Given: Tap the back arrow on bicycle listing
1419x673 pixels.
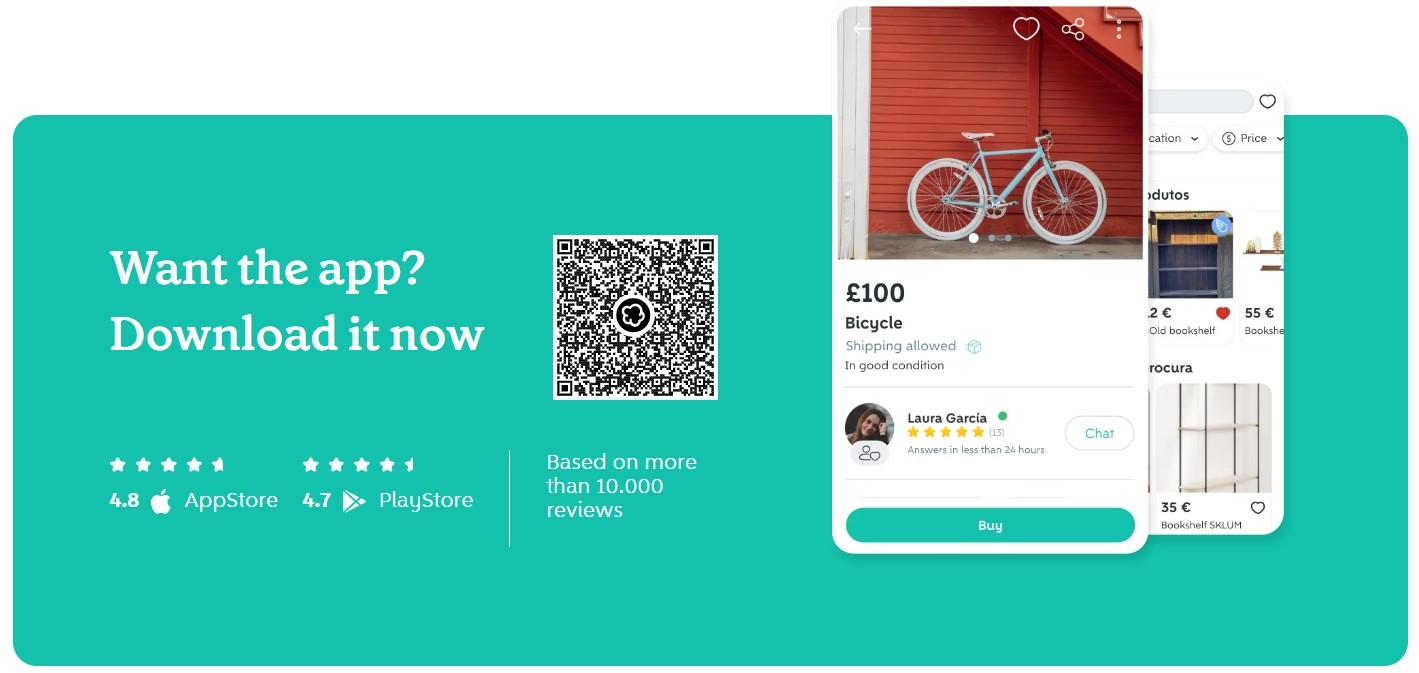Looking at the screenshot, I should (862, 29).
